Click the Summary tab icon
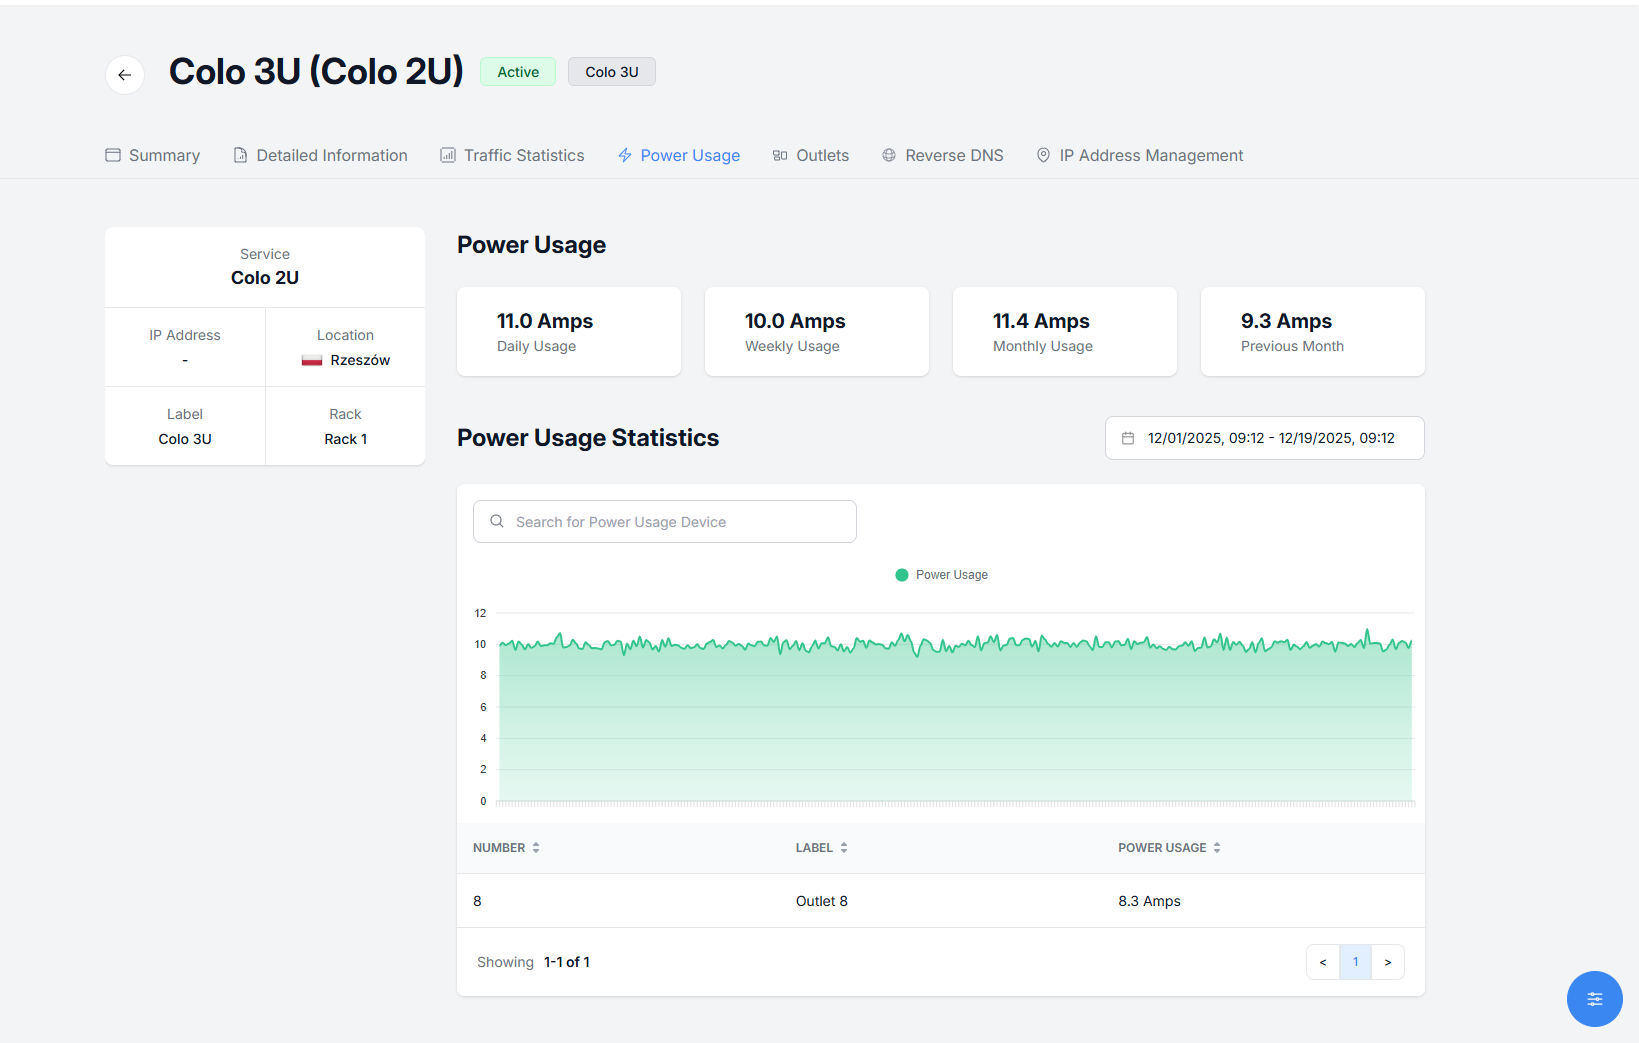Screen dimensions: 1639x1043 tap(113, 155)
